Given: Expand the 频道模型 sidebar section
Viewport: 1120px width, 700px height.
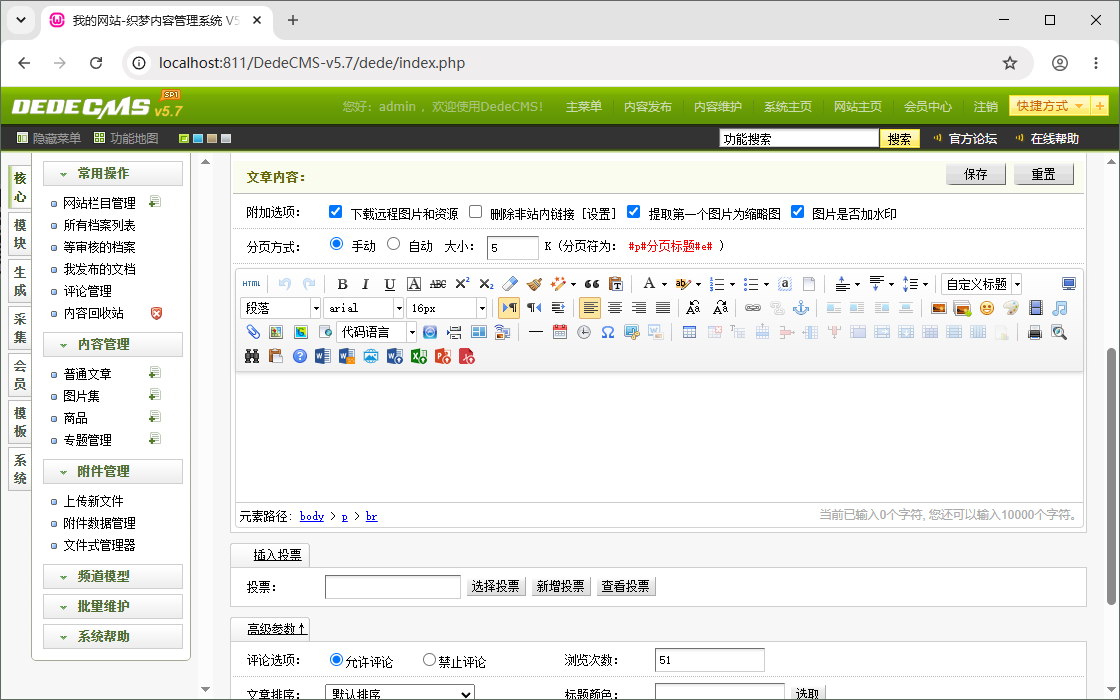Looking at the screenshot, I should (x=113, y=576).
